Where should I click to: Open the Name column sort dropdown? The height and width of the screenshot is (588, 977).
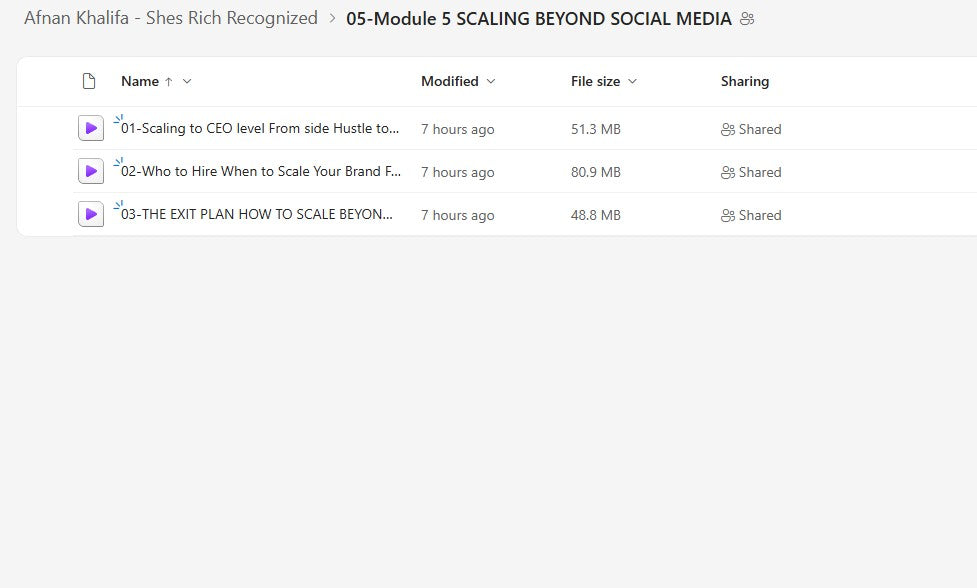point(186,81)
